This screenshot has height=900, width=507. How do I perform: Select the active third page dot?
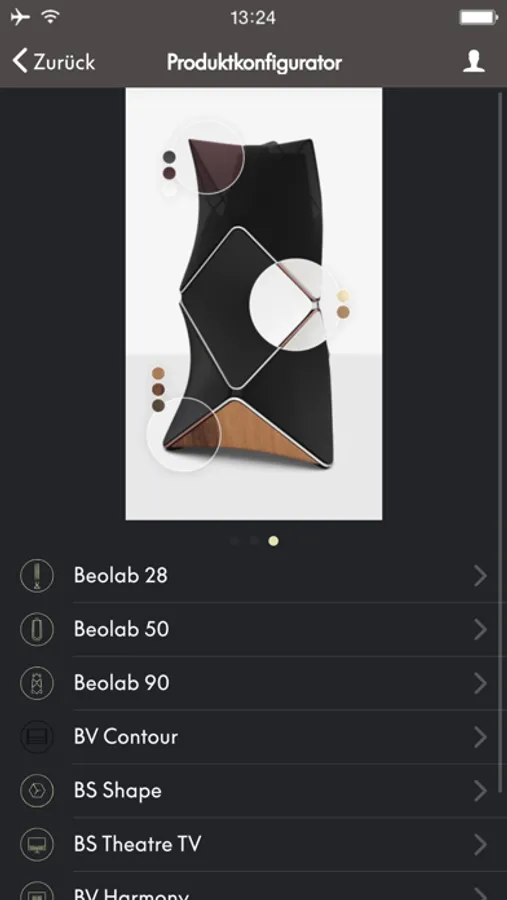click(x=273, y=541)
